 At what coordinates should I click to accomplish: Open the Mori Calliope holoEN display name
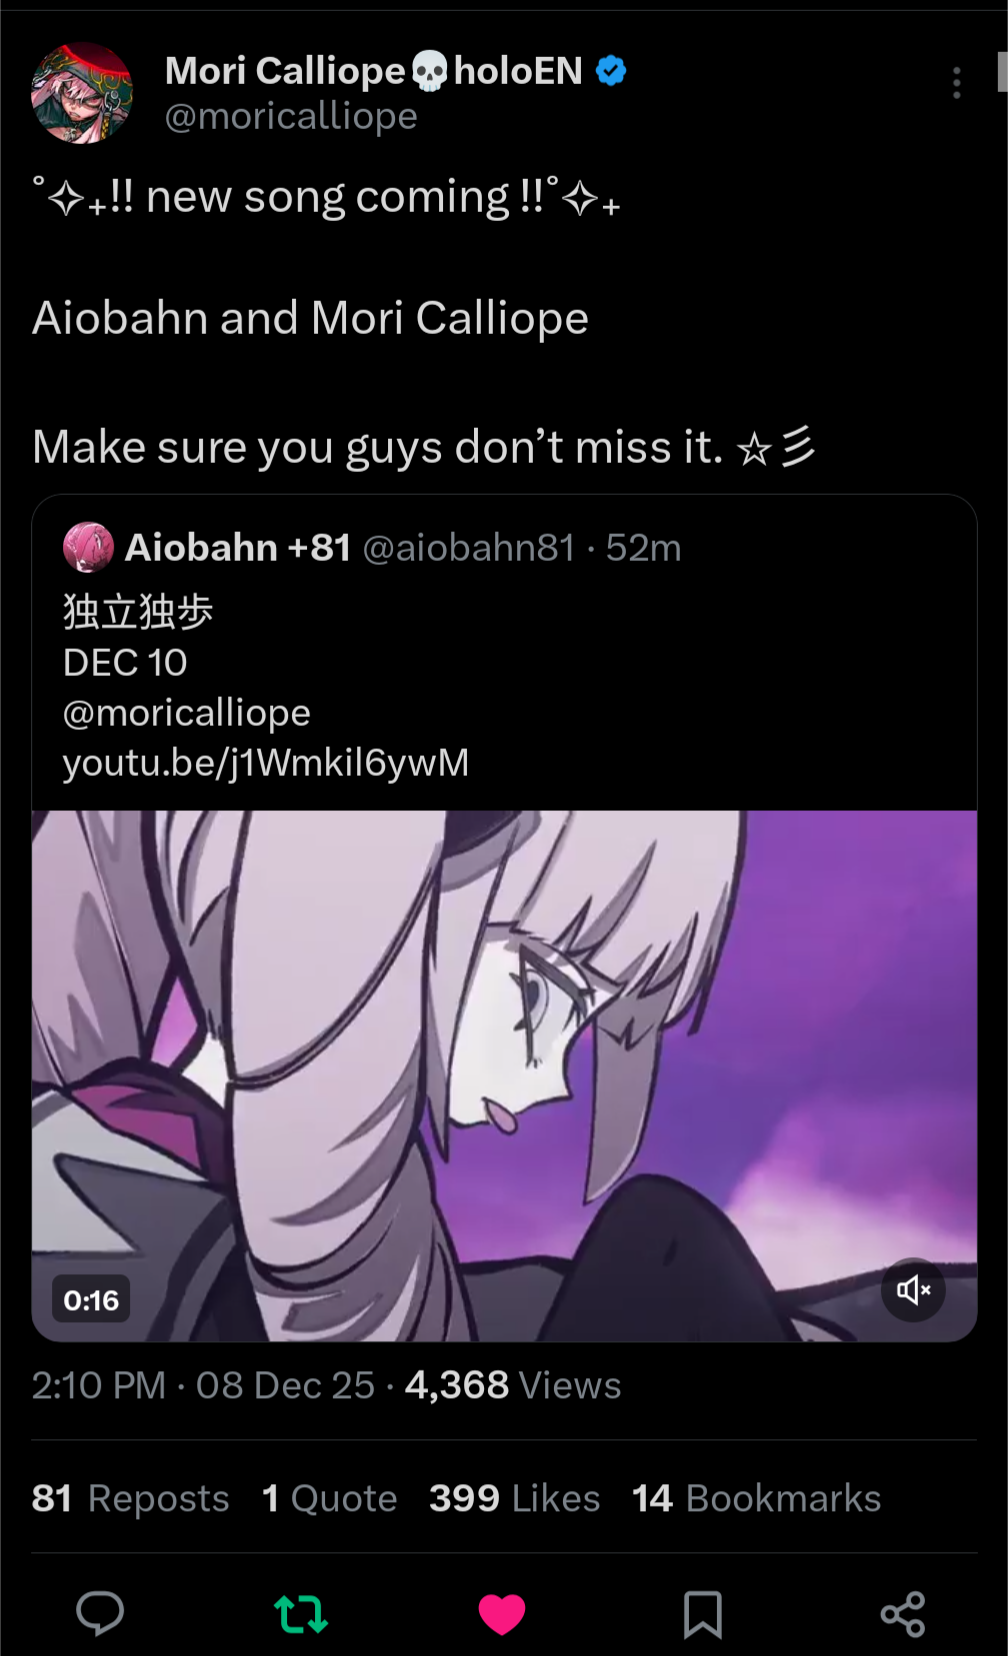374,71
